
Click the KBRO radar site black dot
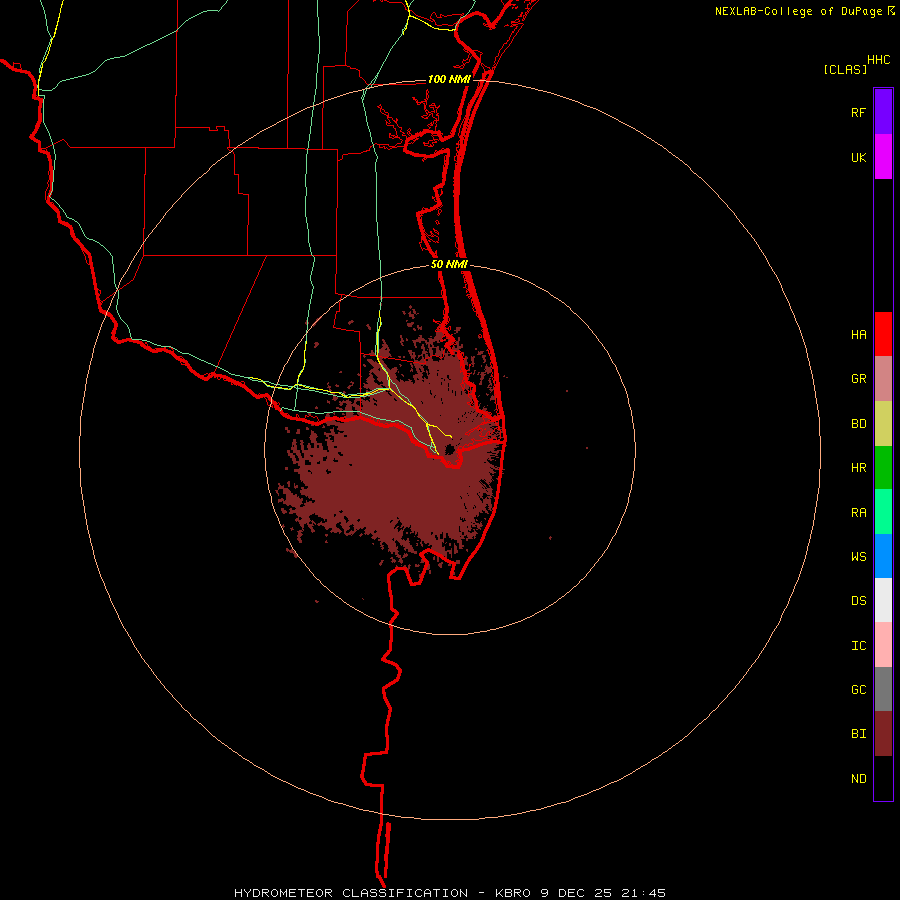(450, 449)
